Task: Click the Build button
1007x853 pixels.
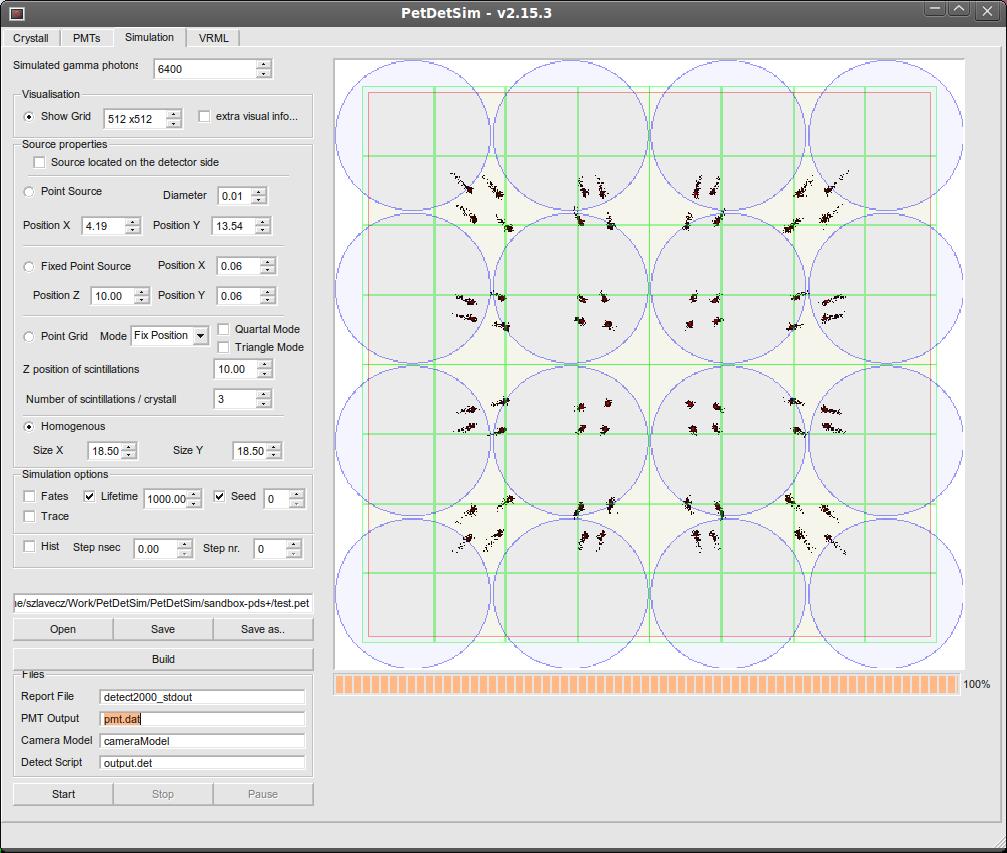Action: [x=163, y=659]
